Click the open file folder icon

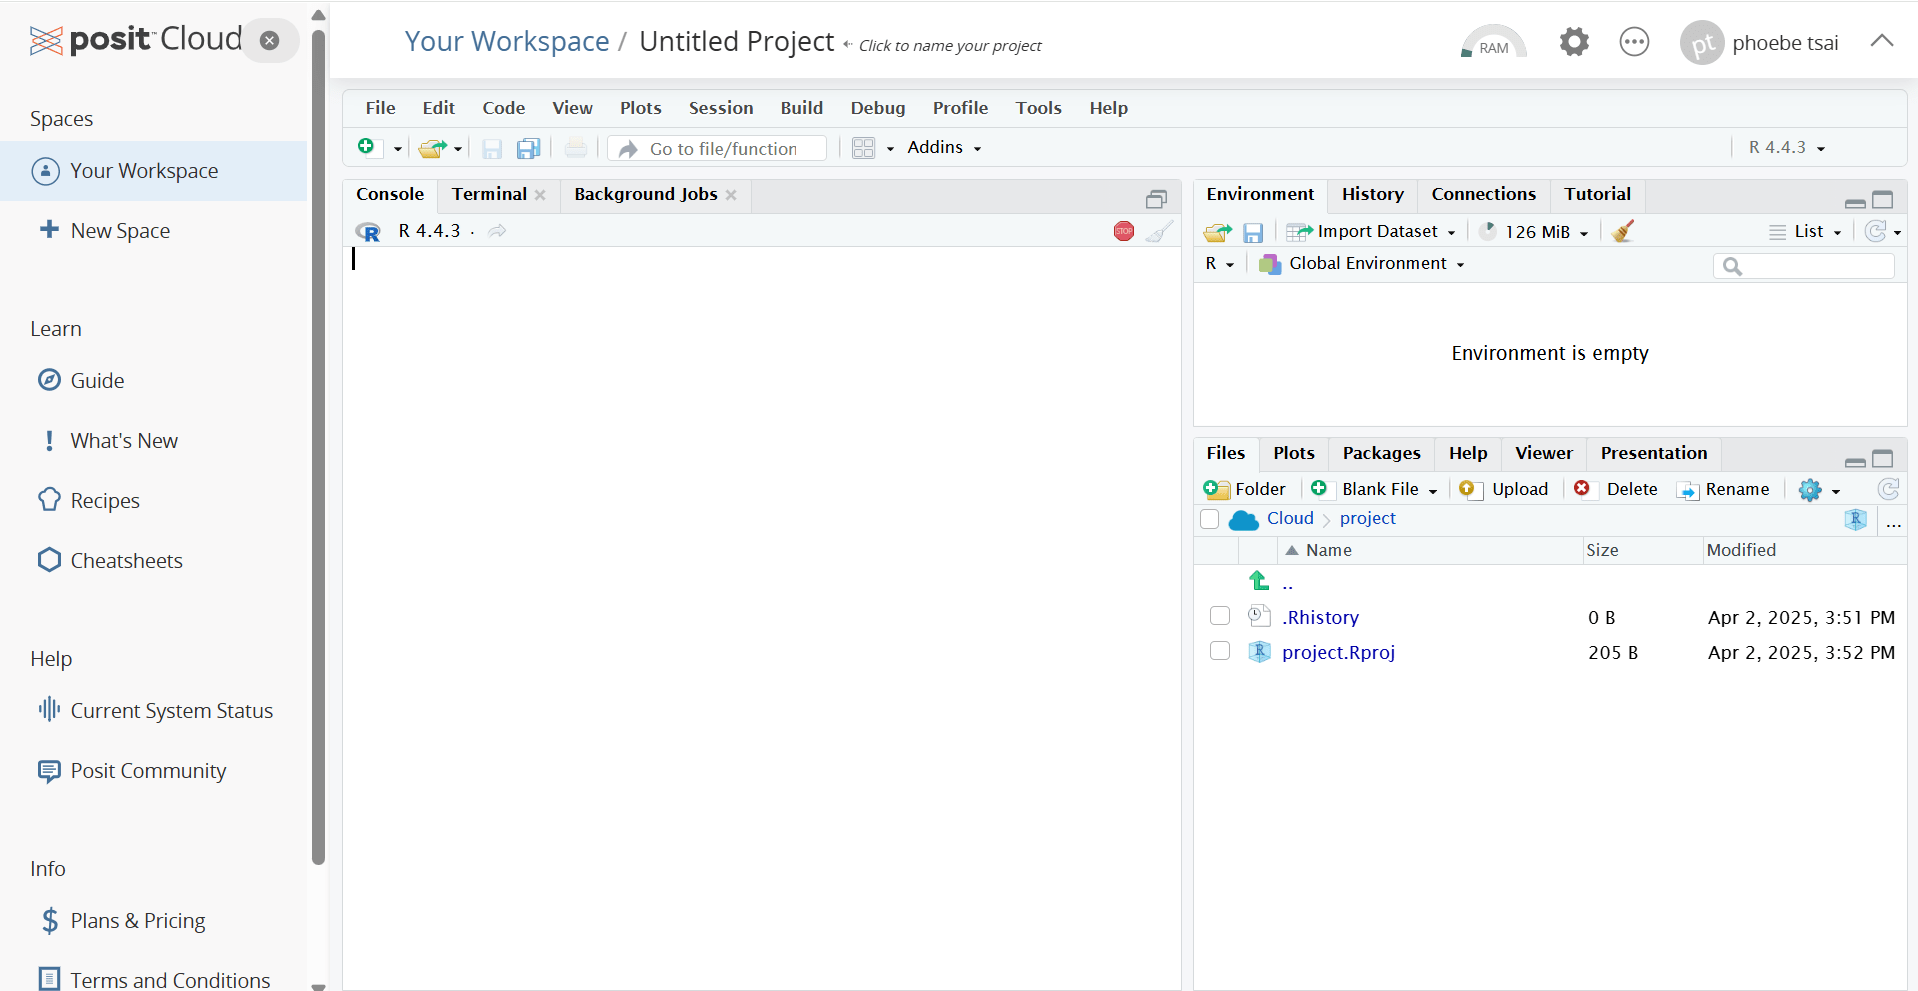[432, 148]
